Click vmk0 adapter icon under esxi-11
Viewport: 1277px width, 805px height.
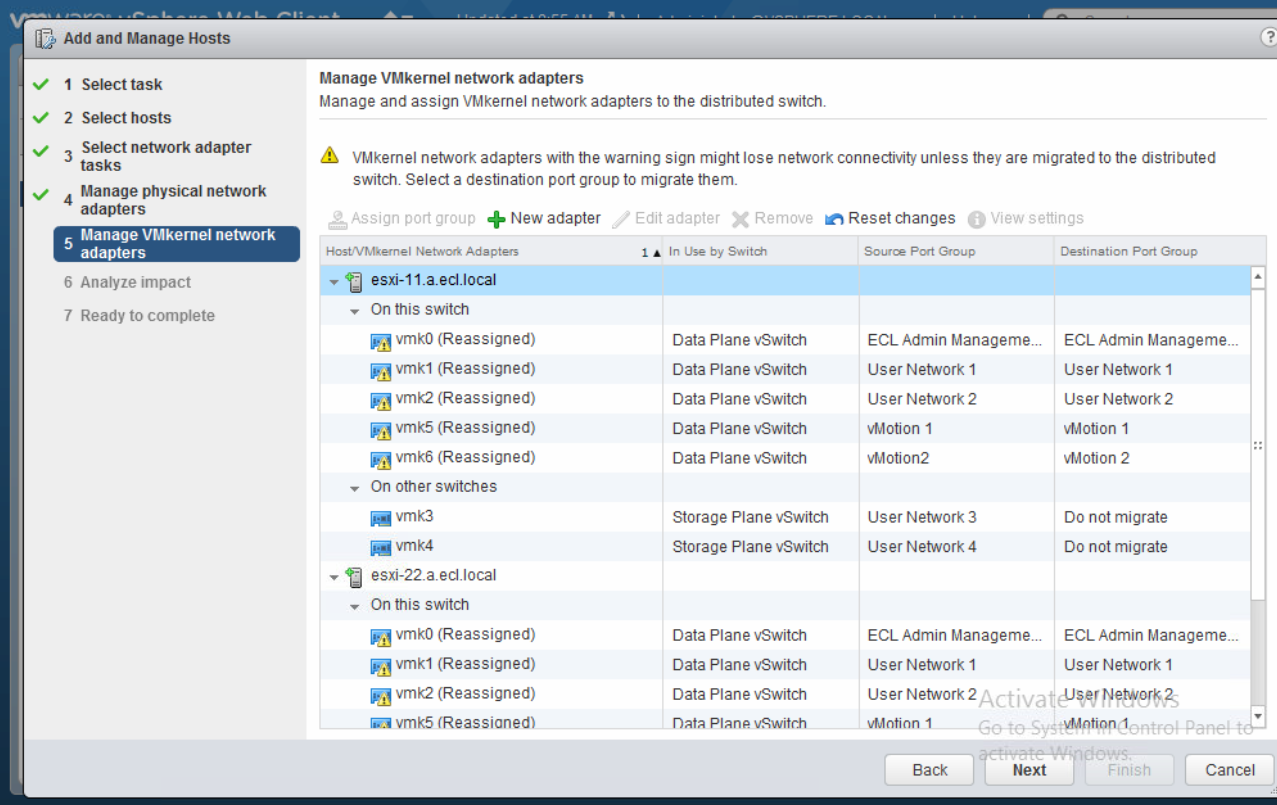381,342
